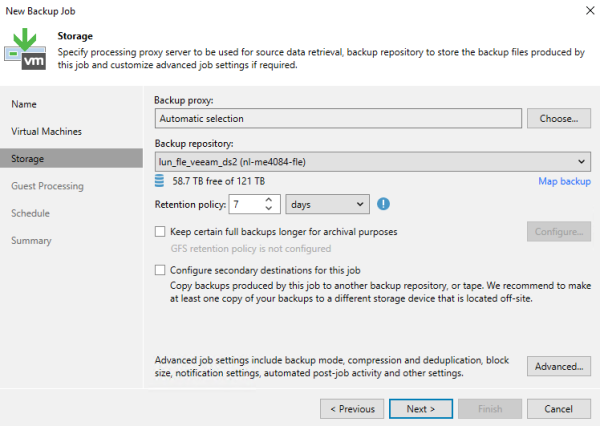Check Configure secondary destinations for this job

(x=160, y=270)
